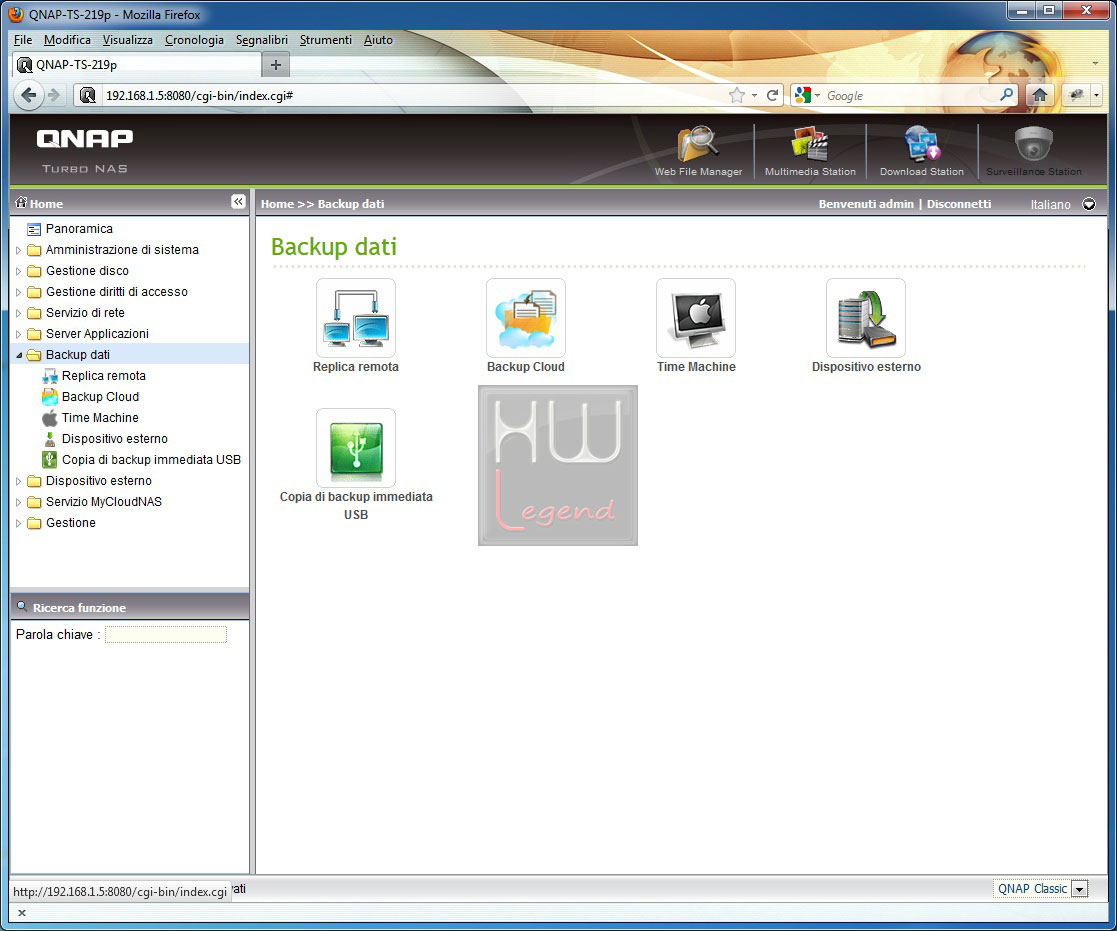Open the Strumenti menu
Image resolution: width=1117 pixels, height=931 pixels.
pos(326,40)
